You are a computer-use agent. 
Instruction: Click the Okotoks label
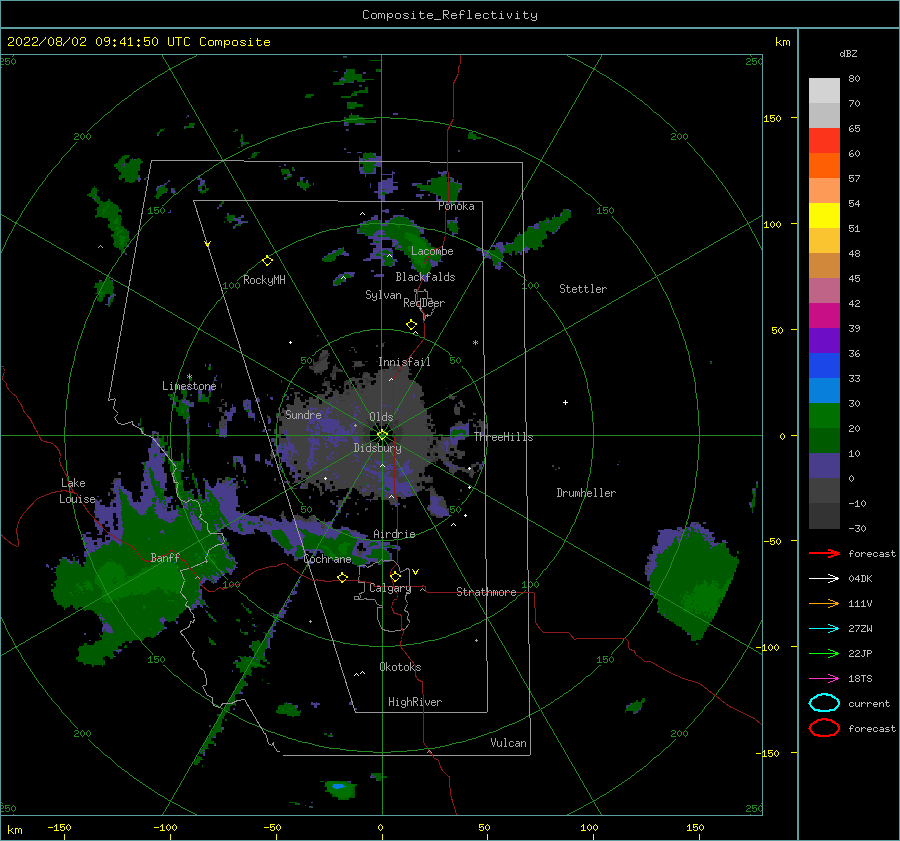[400, 667]
